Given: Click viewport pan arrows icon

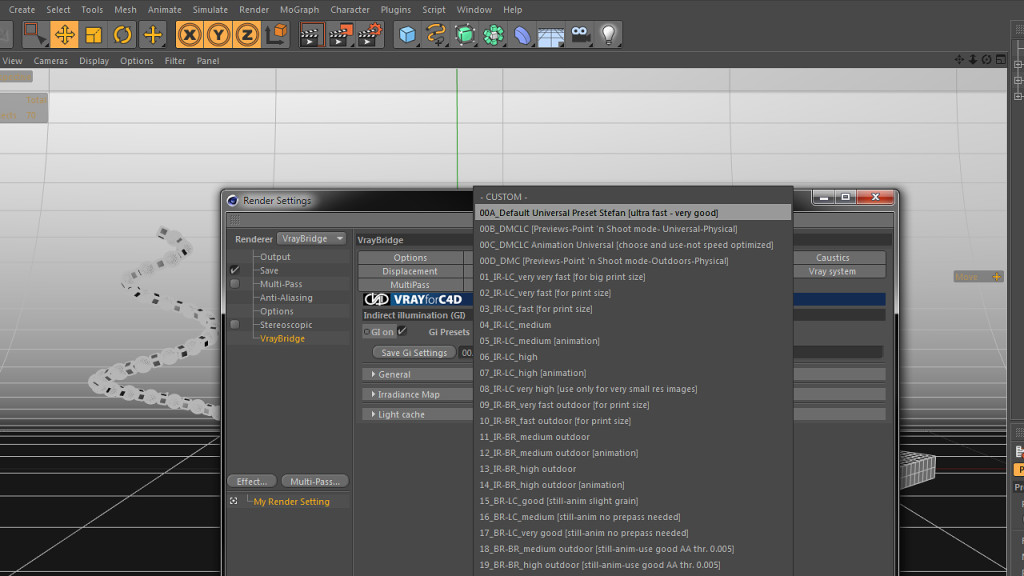Looking at the screenshot, I should point(959,59).
